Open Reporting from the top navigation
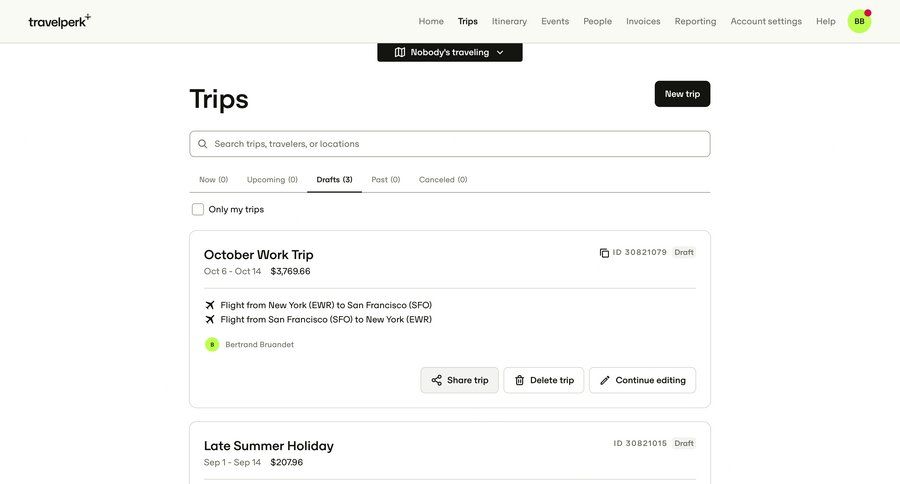This screenshot has height=484, width=900. (695, 21)
